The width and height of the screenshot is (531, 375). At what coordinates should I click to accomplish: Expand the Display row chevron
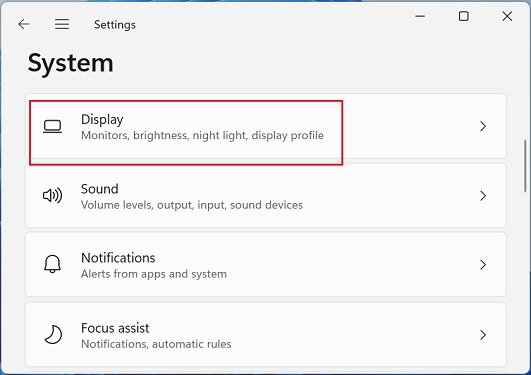pos(483,126)
